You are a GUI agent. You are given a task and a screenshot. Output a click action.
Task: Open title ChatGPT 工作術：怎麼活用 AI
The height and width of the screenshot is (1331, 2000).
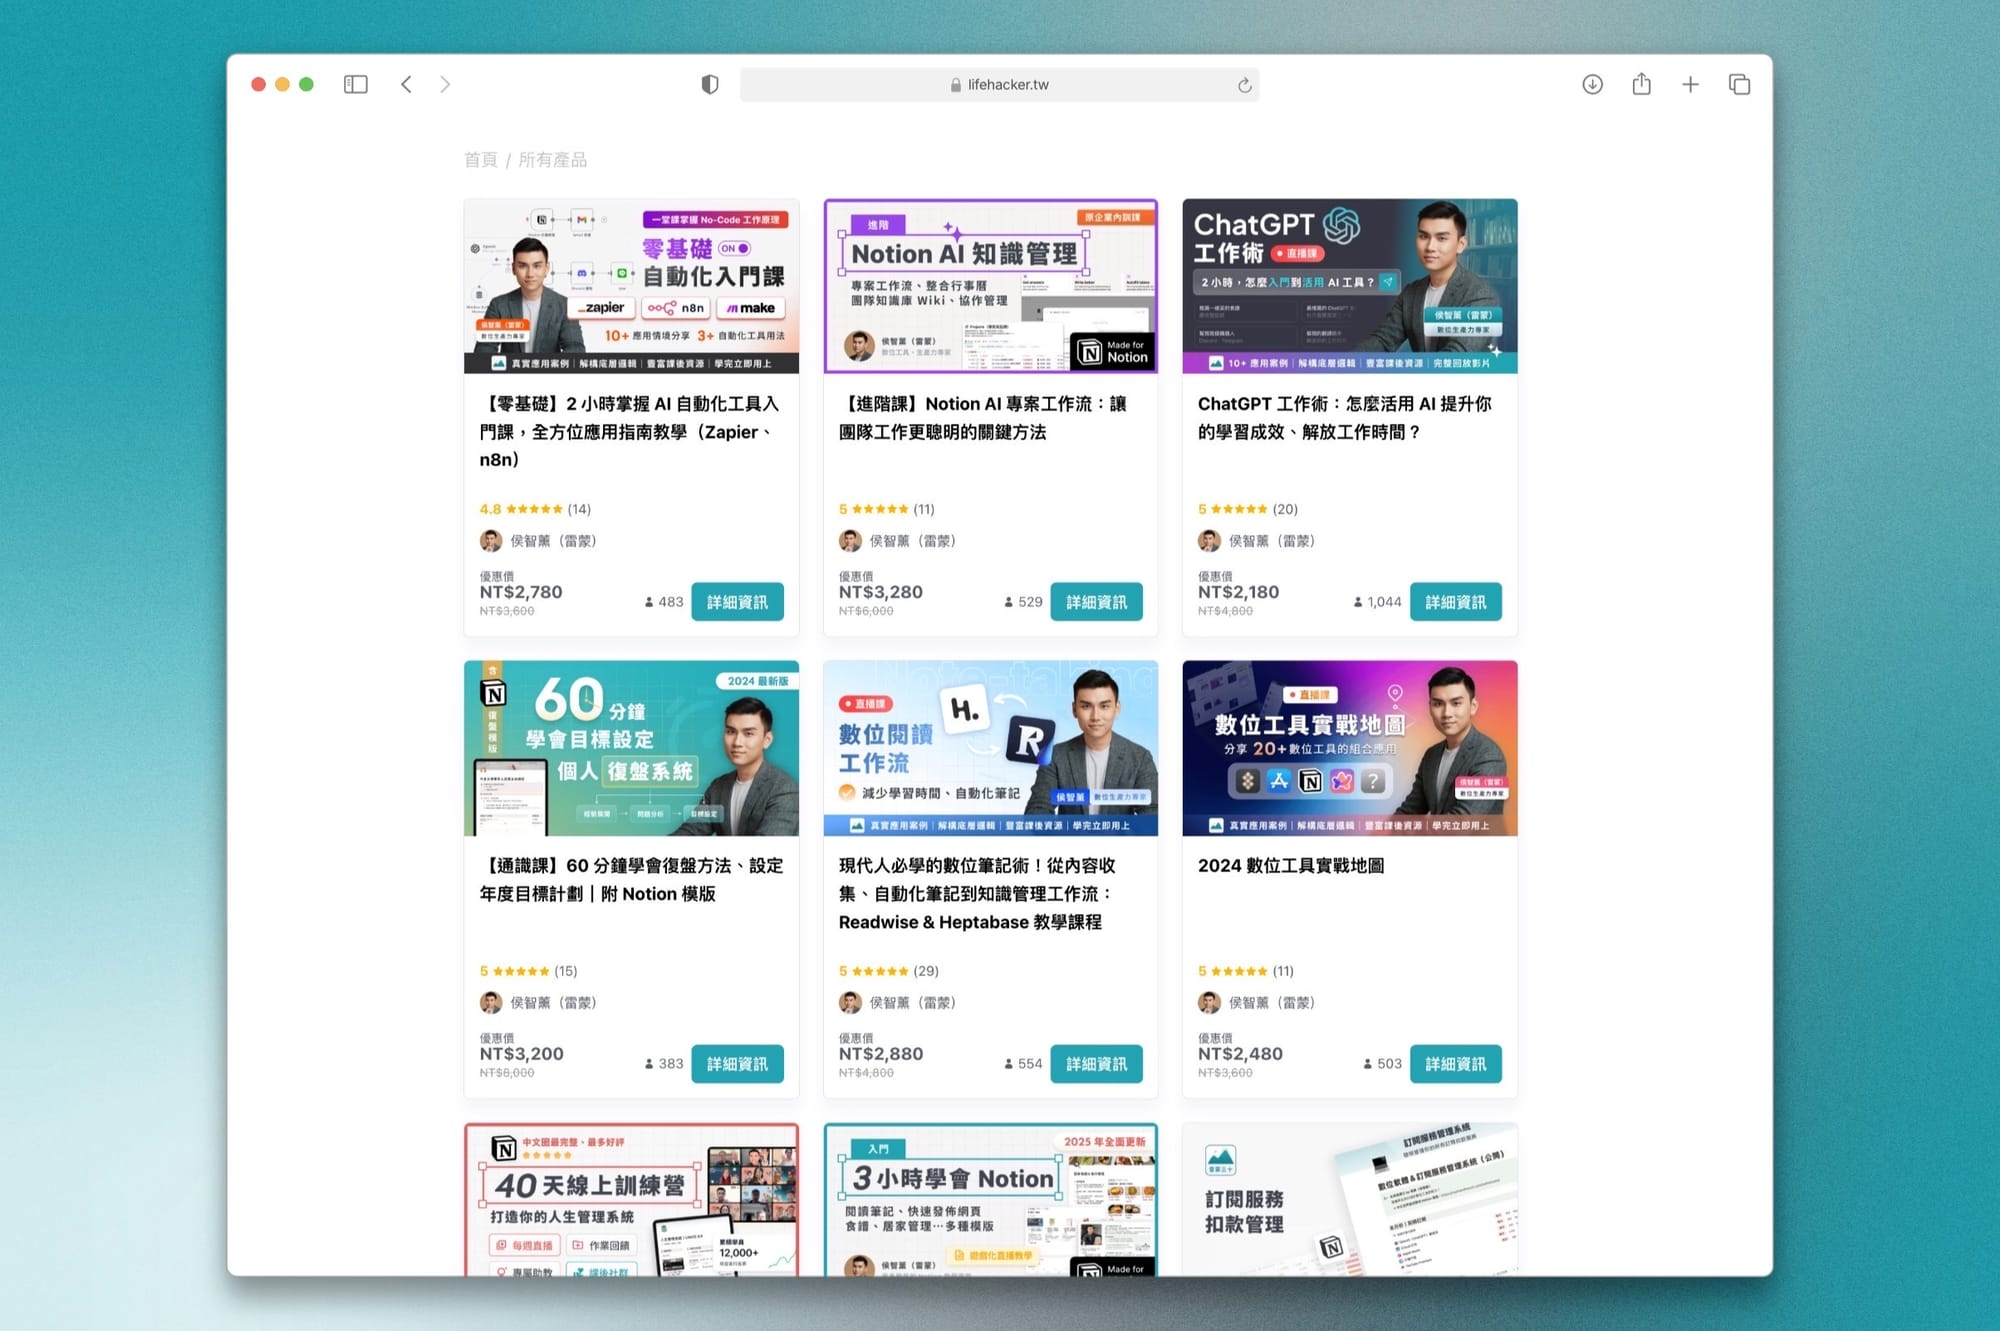pos(1345,418)
